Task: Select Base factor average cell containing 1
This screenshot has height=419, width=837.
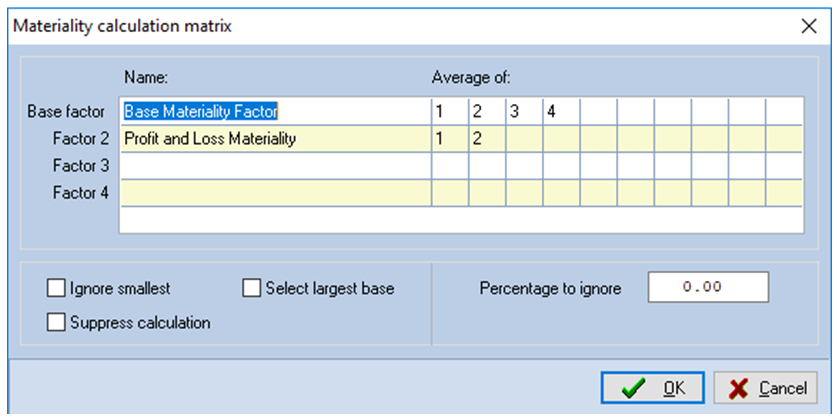Action: click(450, 112)
